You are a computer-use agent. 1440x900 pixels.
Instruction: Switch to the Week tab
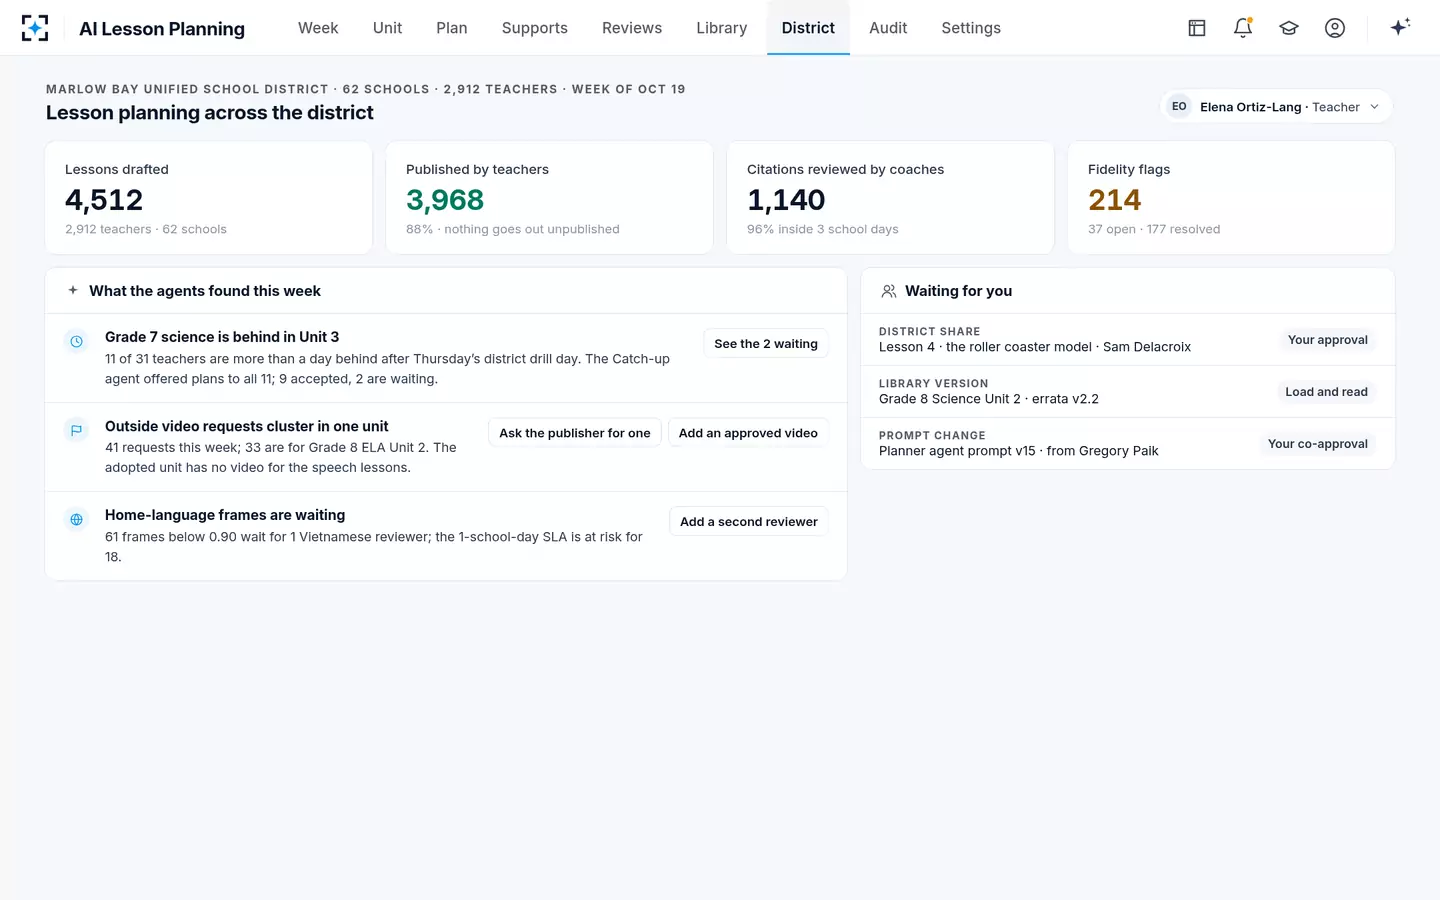click(318, 28)
